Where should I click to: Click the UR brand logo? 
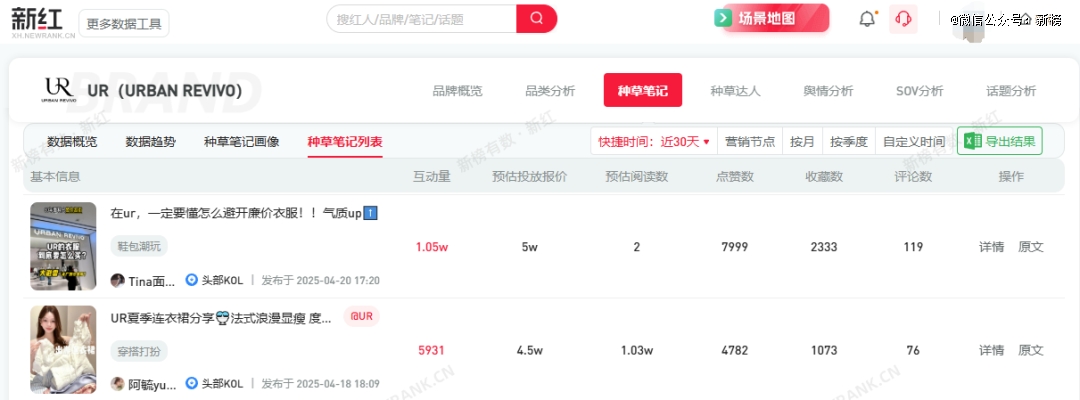[x=59, y=90]
